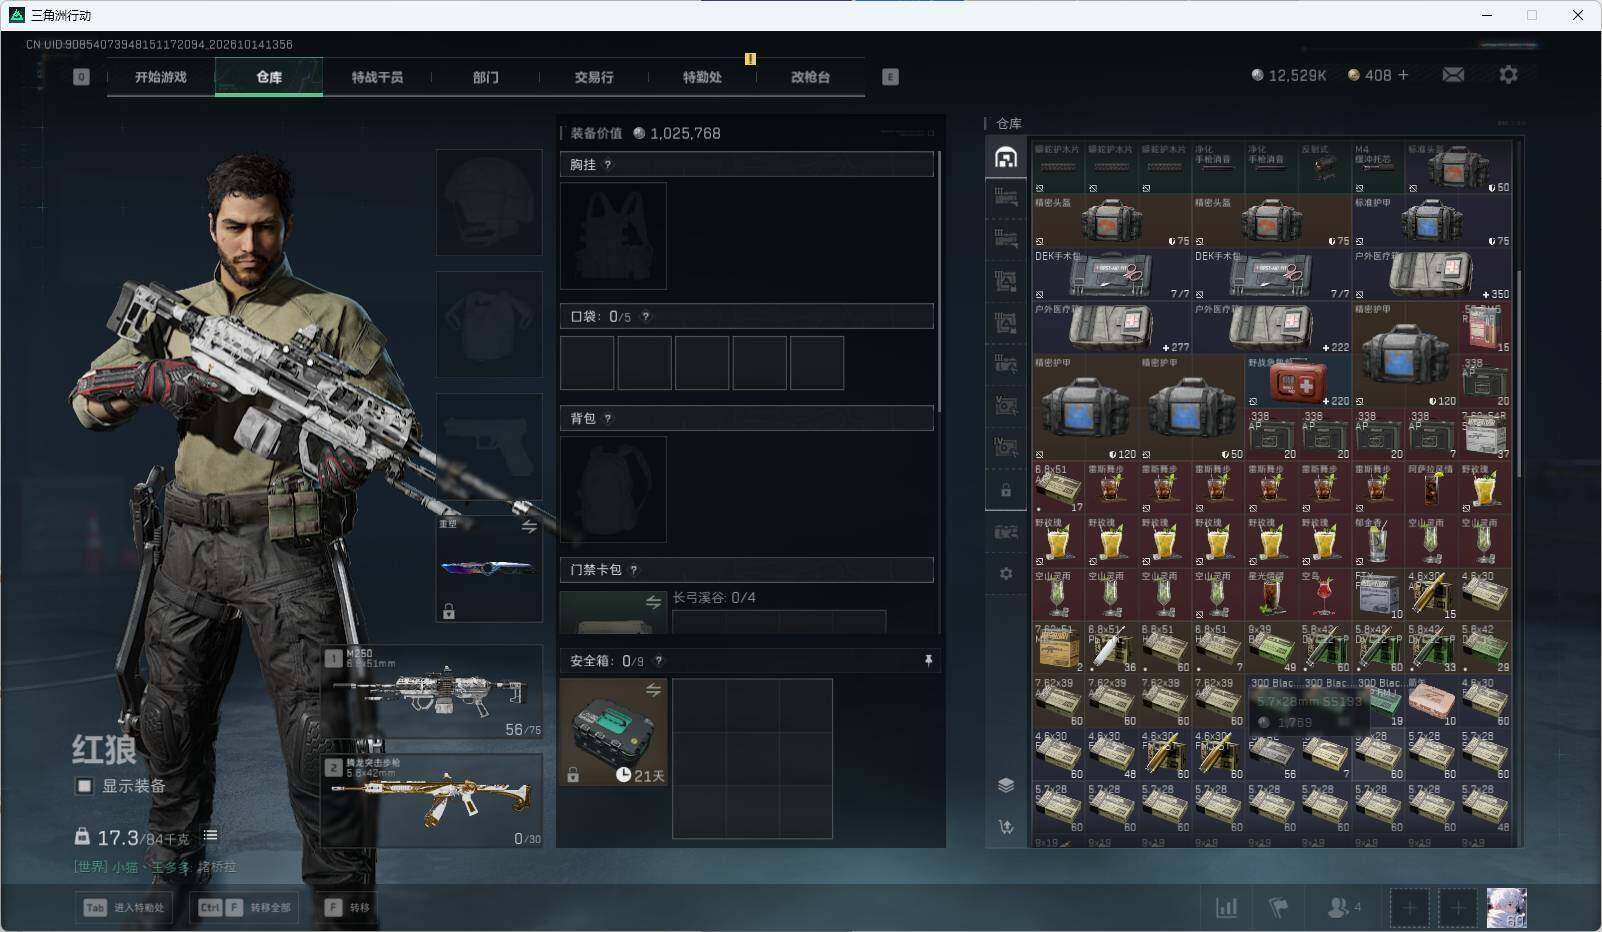The height and width of the screenshot is (932, 1602).
Task: Click the locked warehouse expansion padlock icon
Action: [1006, 491]
